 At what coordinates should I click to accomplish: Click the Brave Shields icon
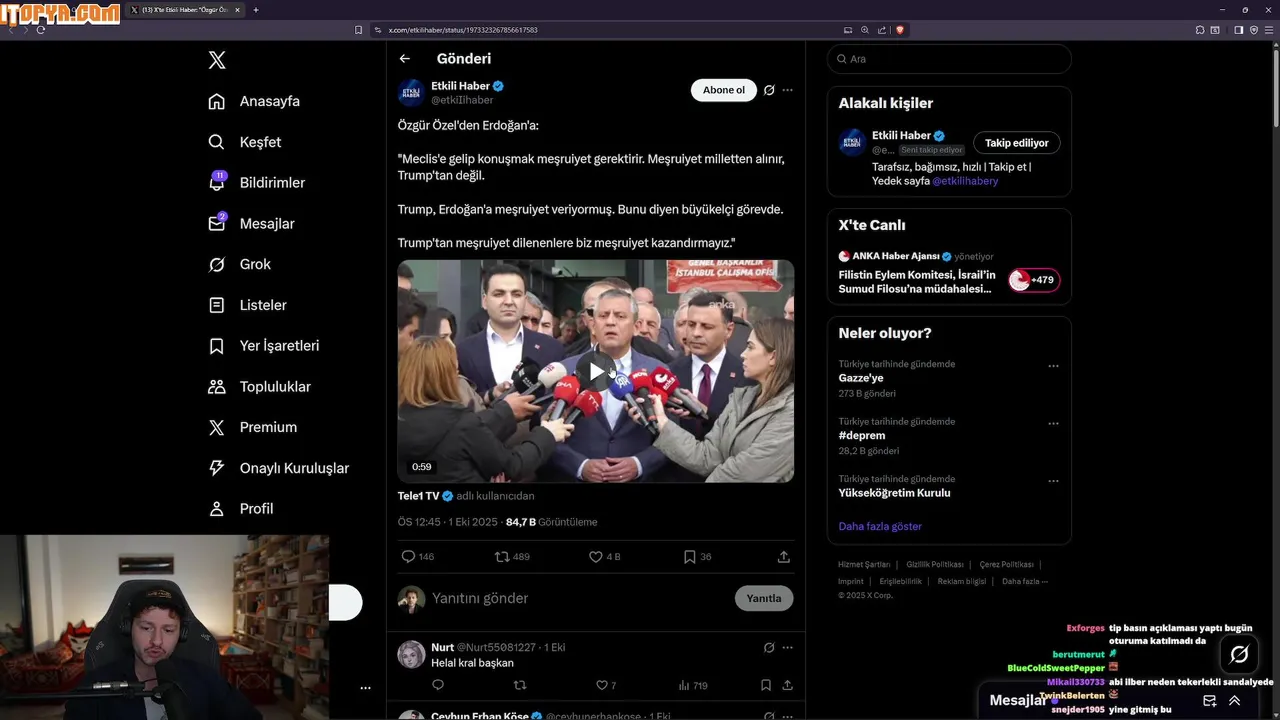pyautogui.click(x=899, y=30)
